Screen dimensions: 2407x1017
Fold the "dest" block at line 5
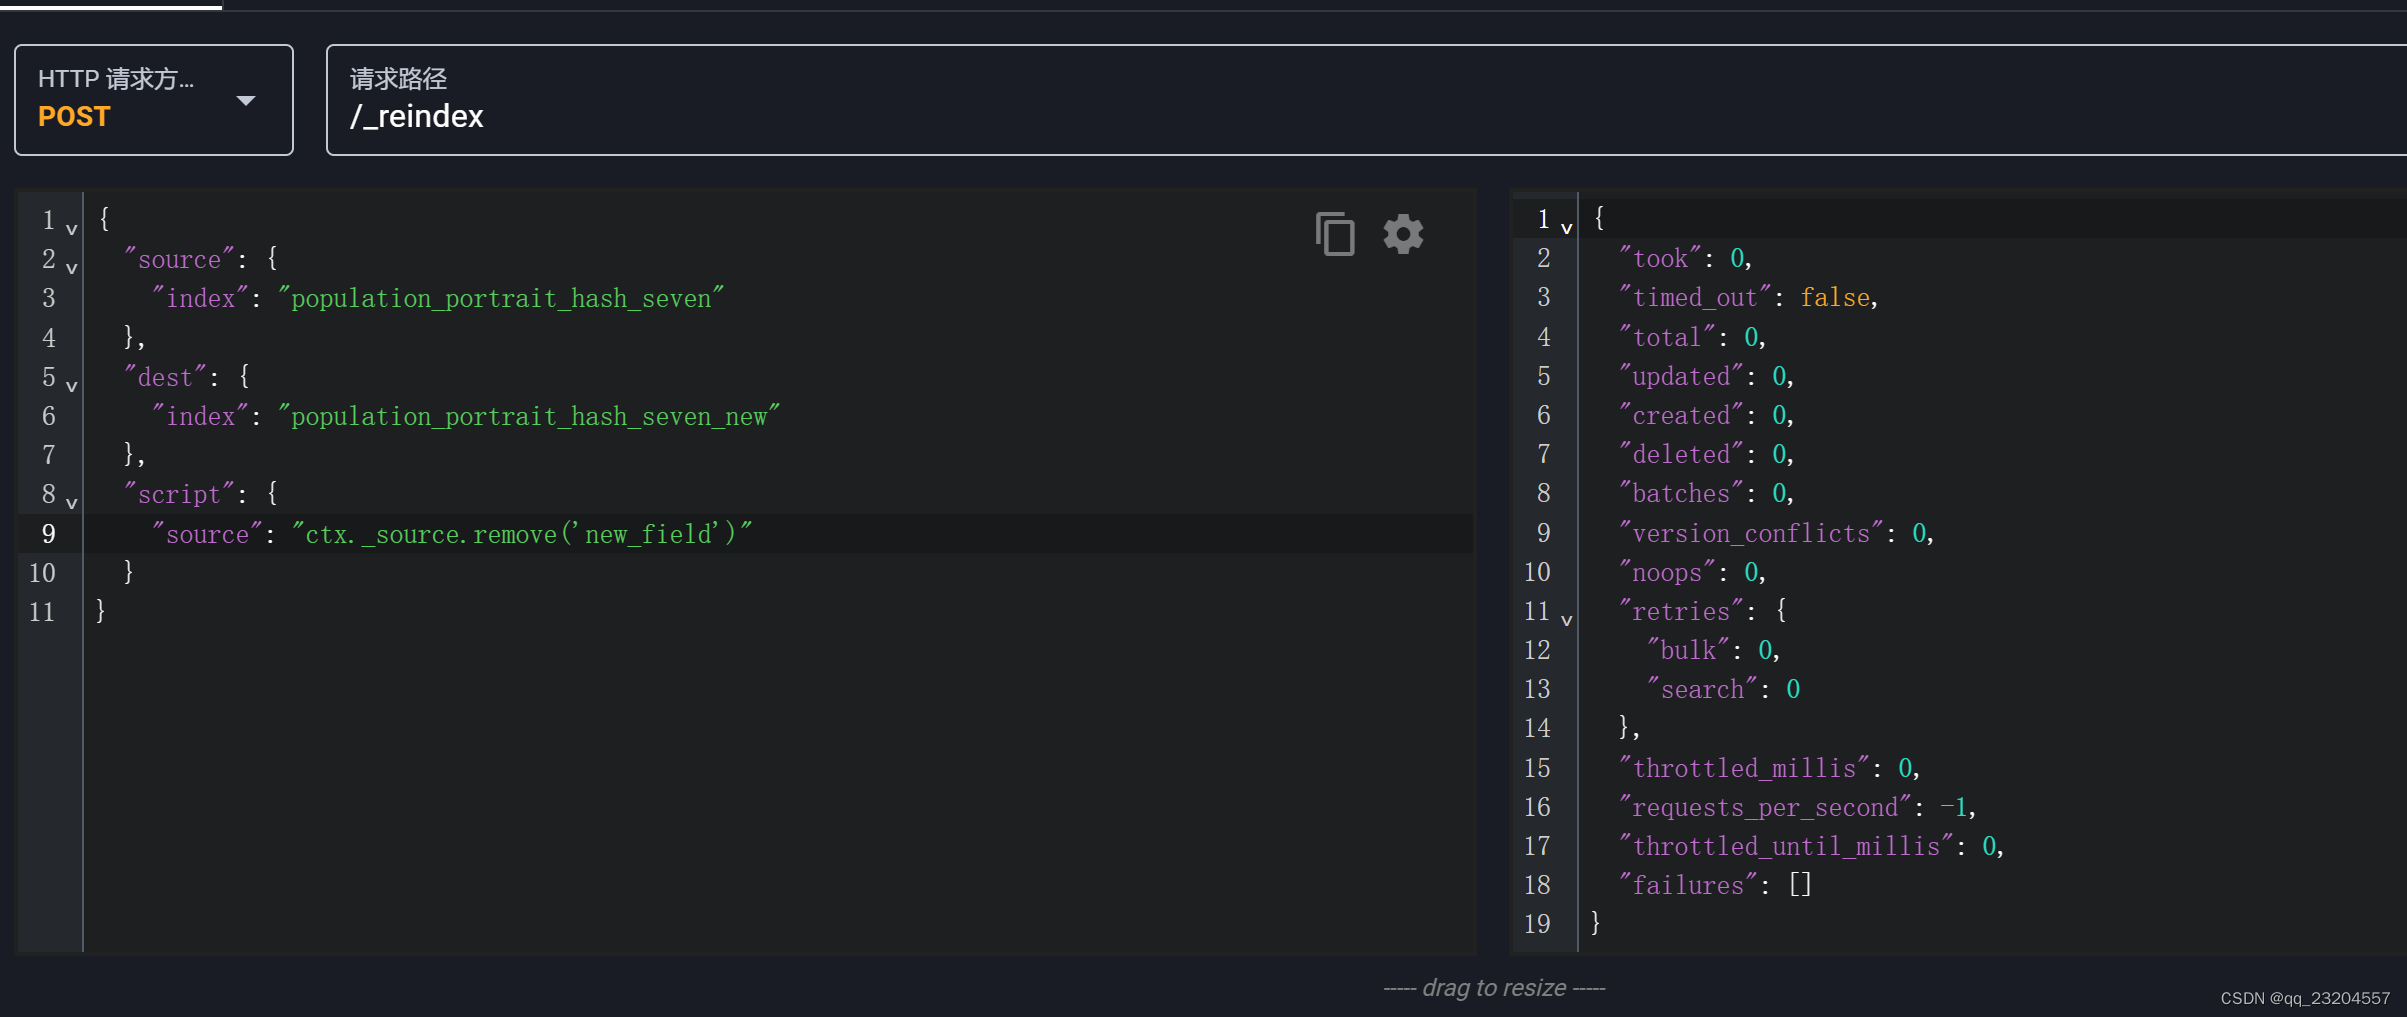click(x=72, y=386)
